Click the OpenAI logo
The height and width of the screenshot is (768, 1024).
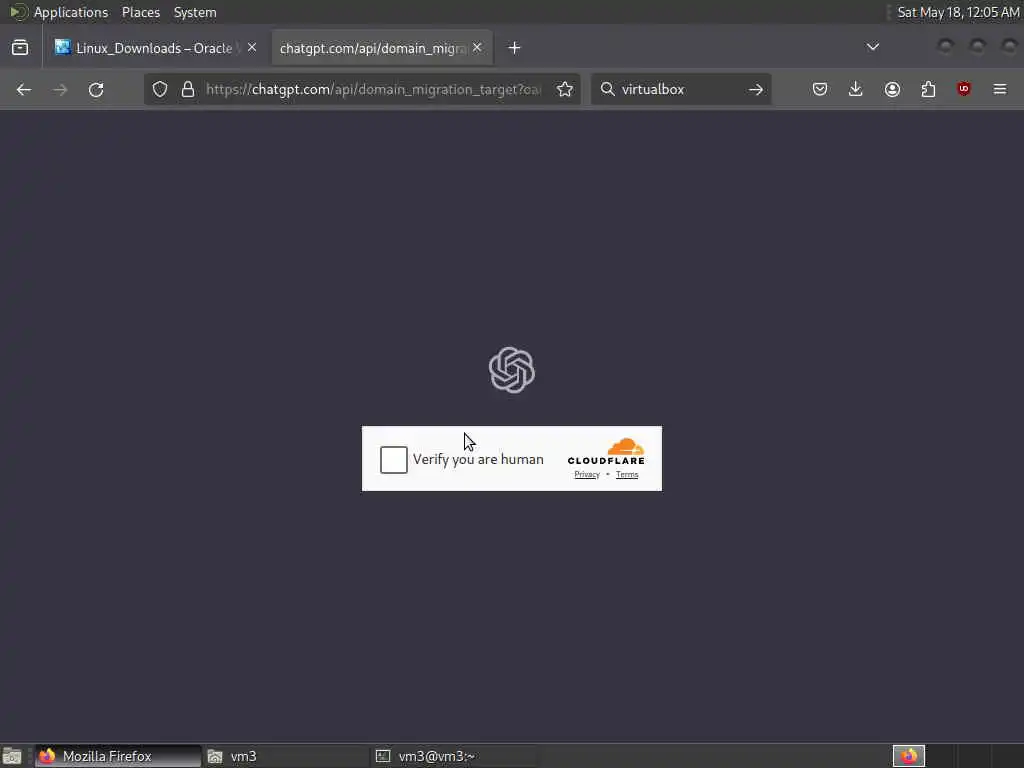coord(512,370)
